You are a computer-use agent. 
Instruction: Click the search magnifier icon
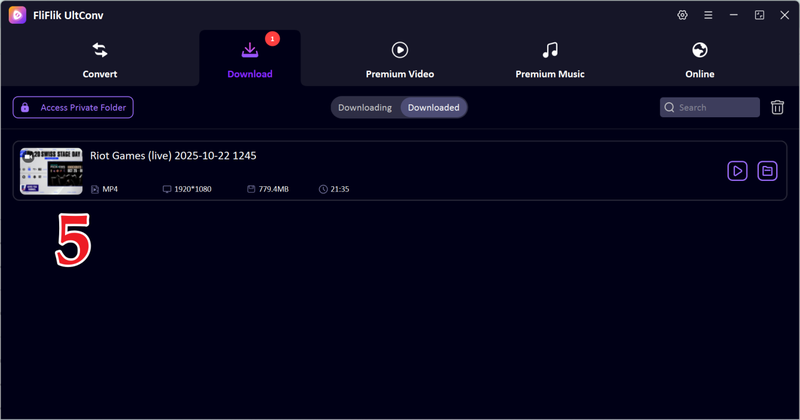click(x=669, y=107)
